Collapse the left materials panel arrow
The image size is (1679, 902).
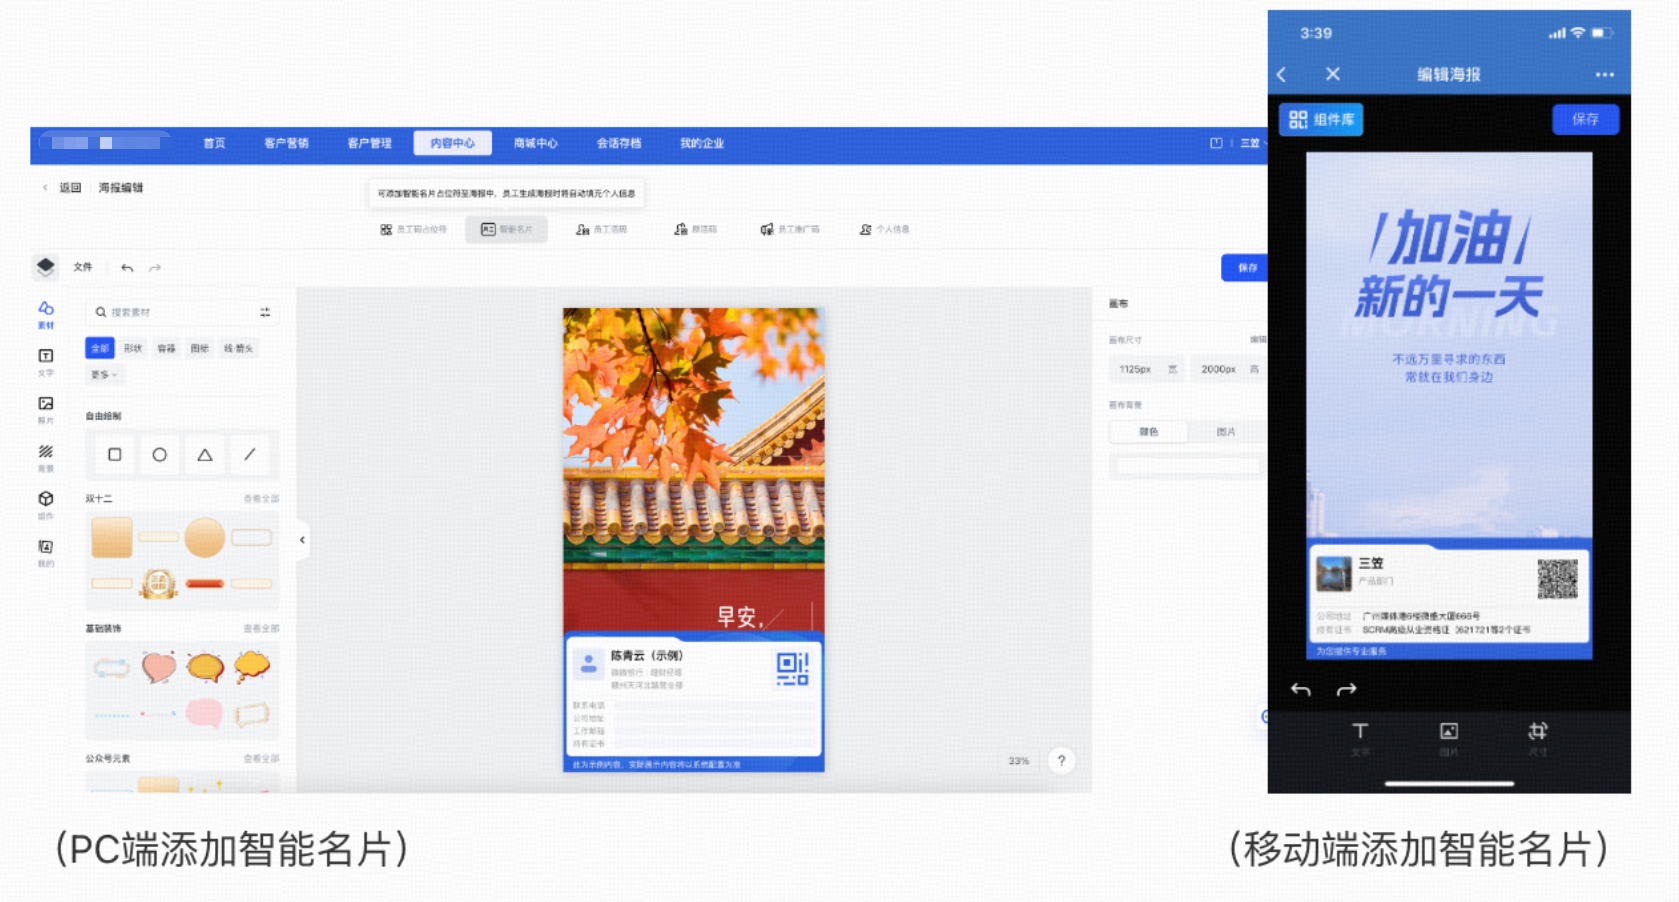(x=302, y=540)
